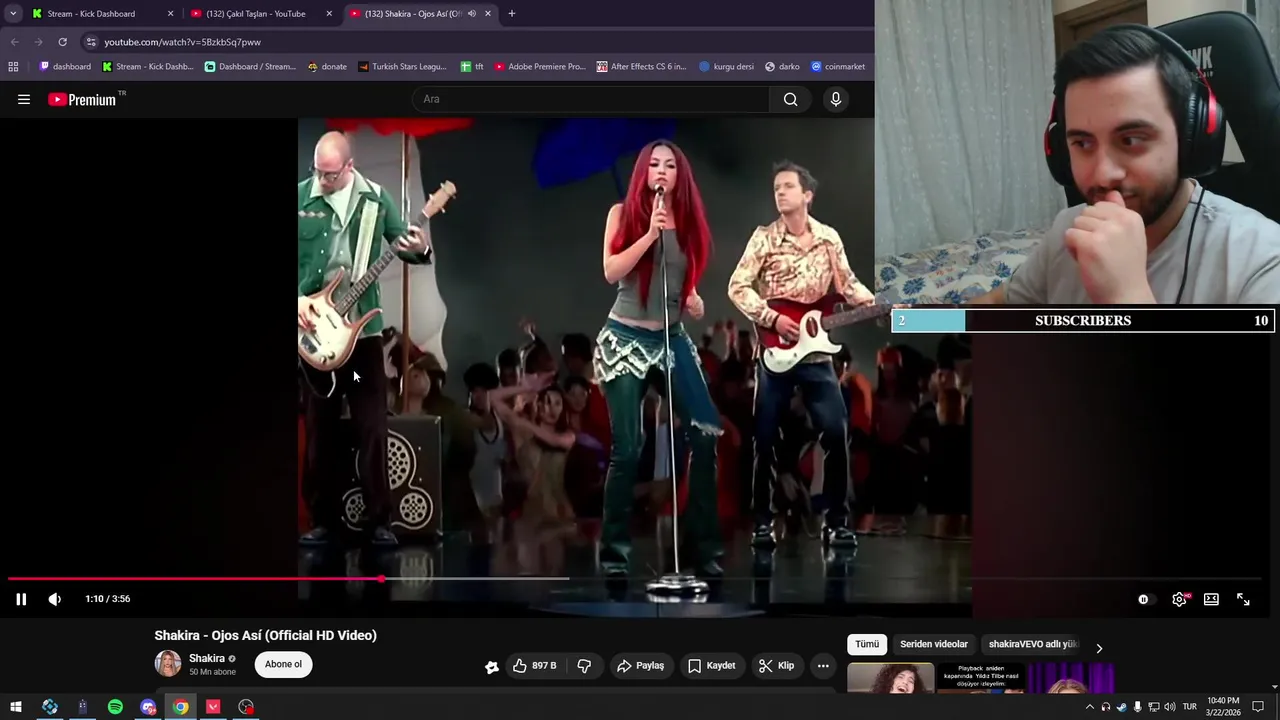Open the Adobe Premiere Pro bookmark
This screenshot has width=1280, height=720.
click(540, 67)
